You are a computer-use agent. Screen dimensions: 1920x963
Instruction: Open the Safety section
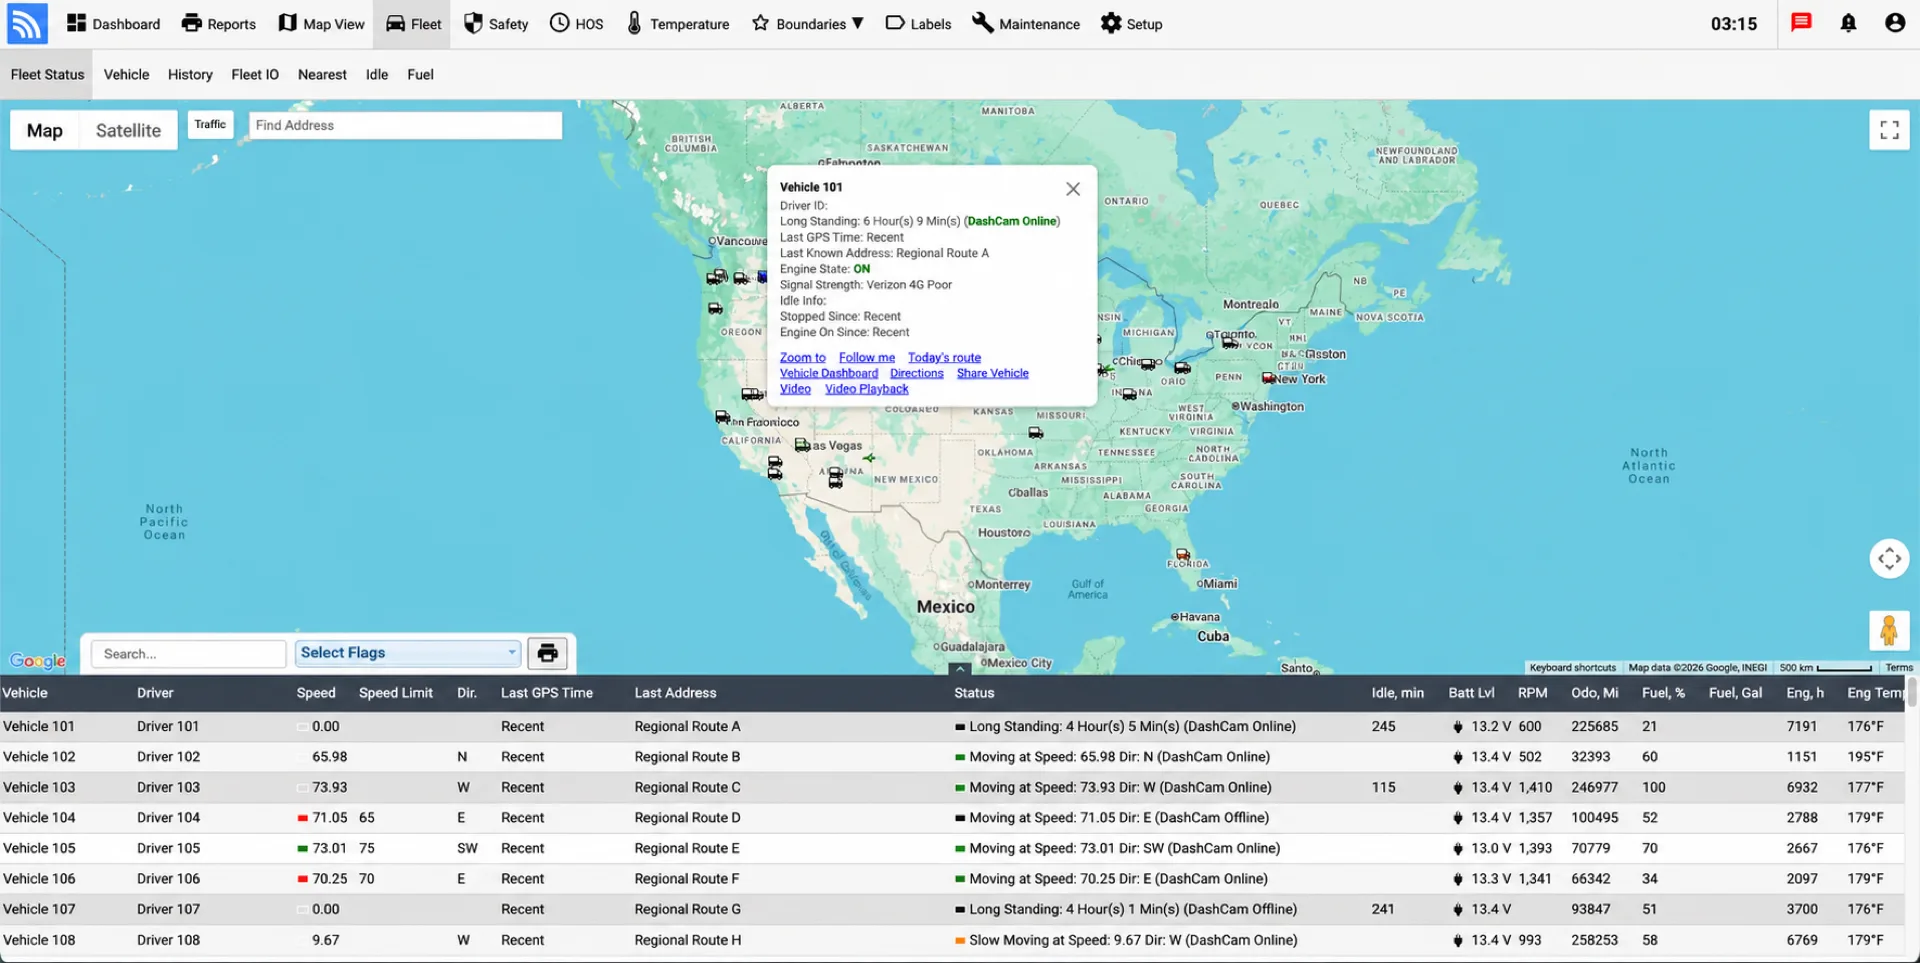(496, 24)
